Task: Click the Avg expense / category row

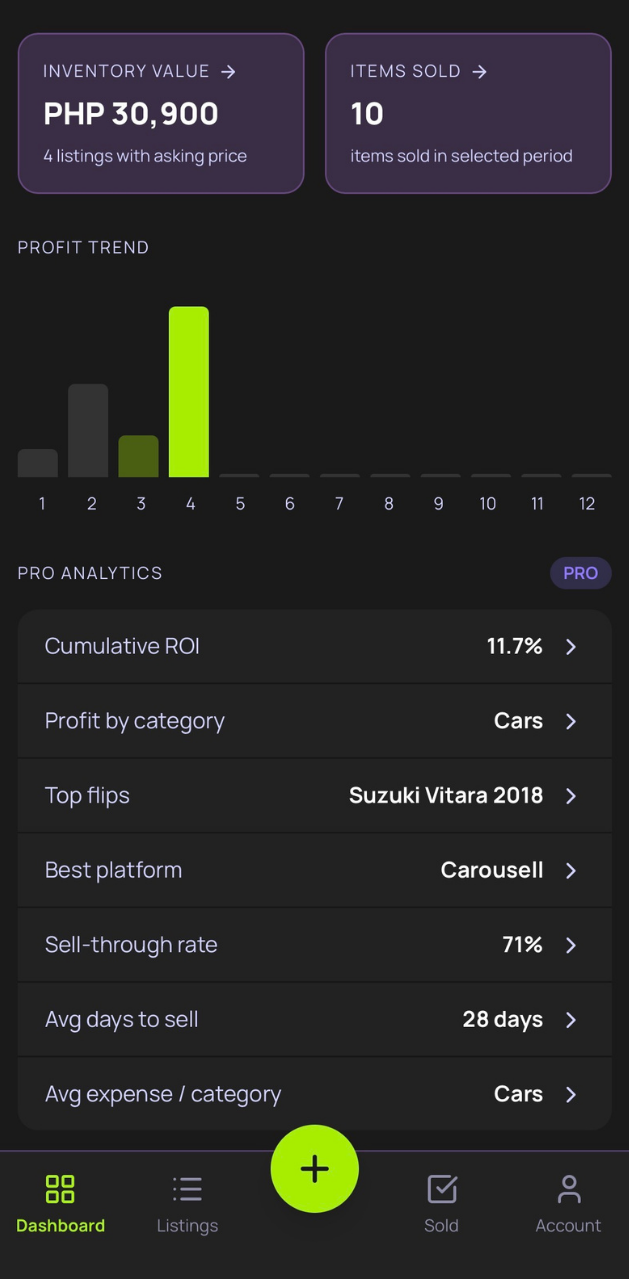Action: click(315, 1093)
